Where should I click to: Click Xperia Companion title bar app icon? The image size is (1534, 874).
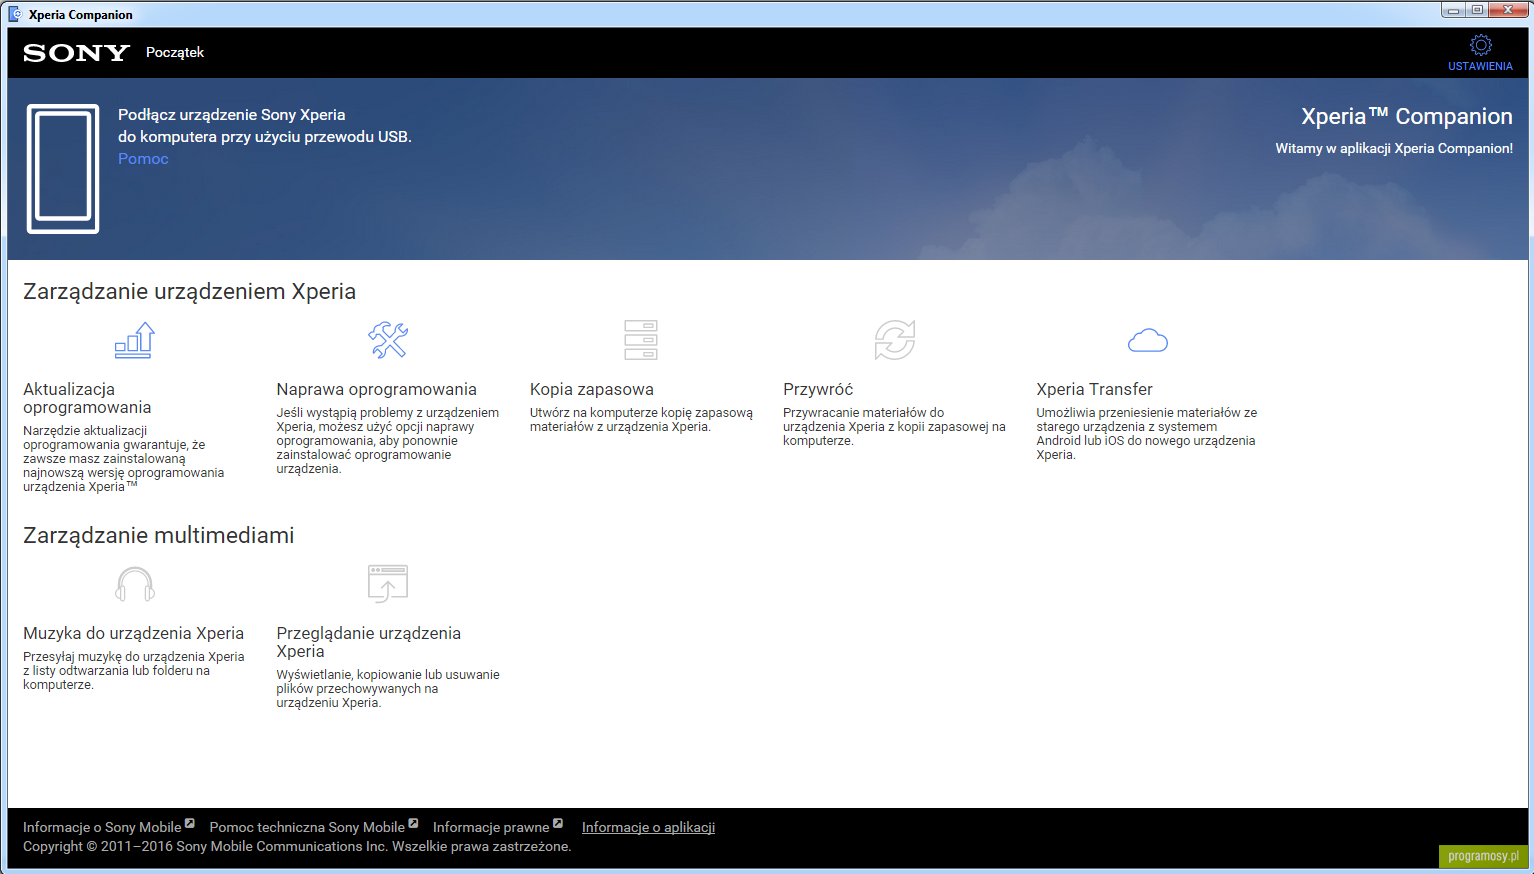tap(15, 14)
